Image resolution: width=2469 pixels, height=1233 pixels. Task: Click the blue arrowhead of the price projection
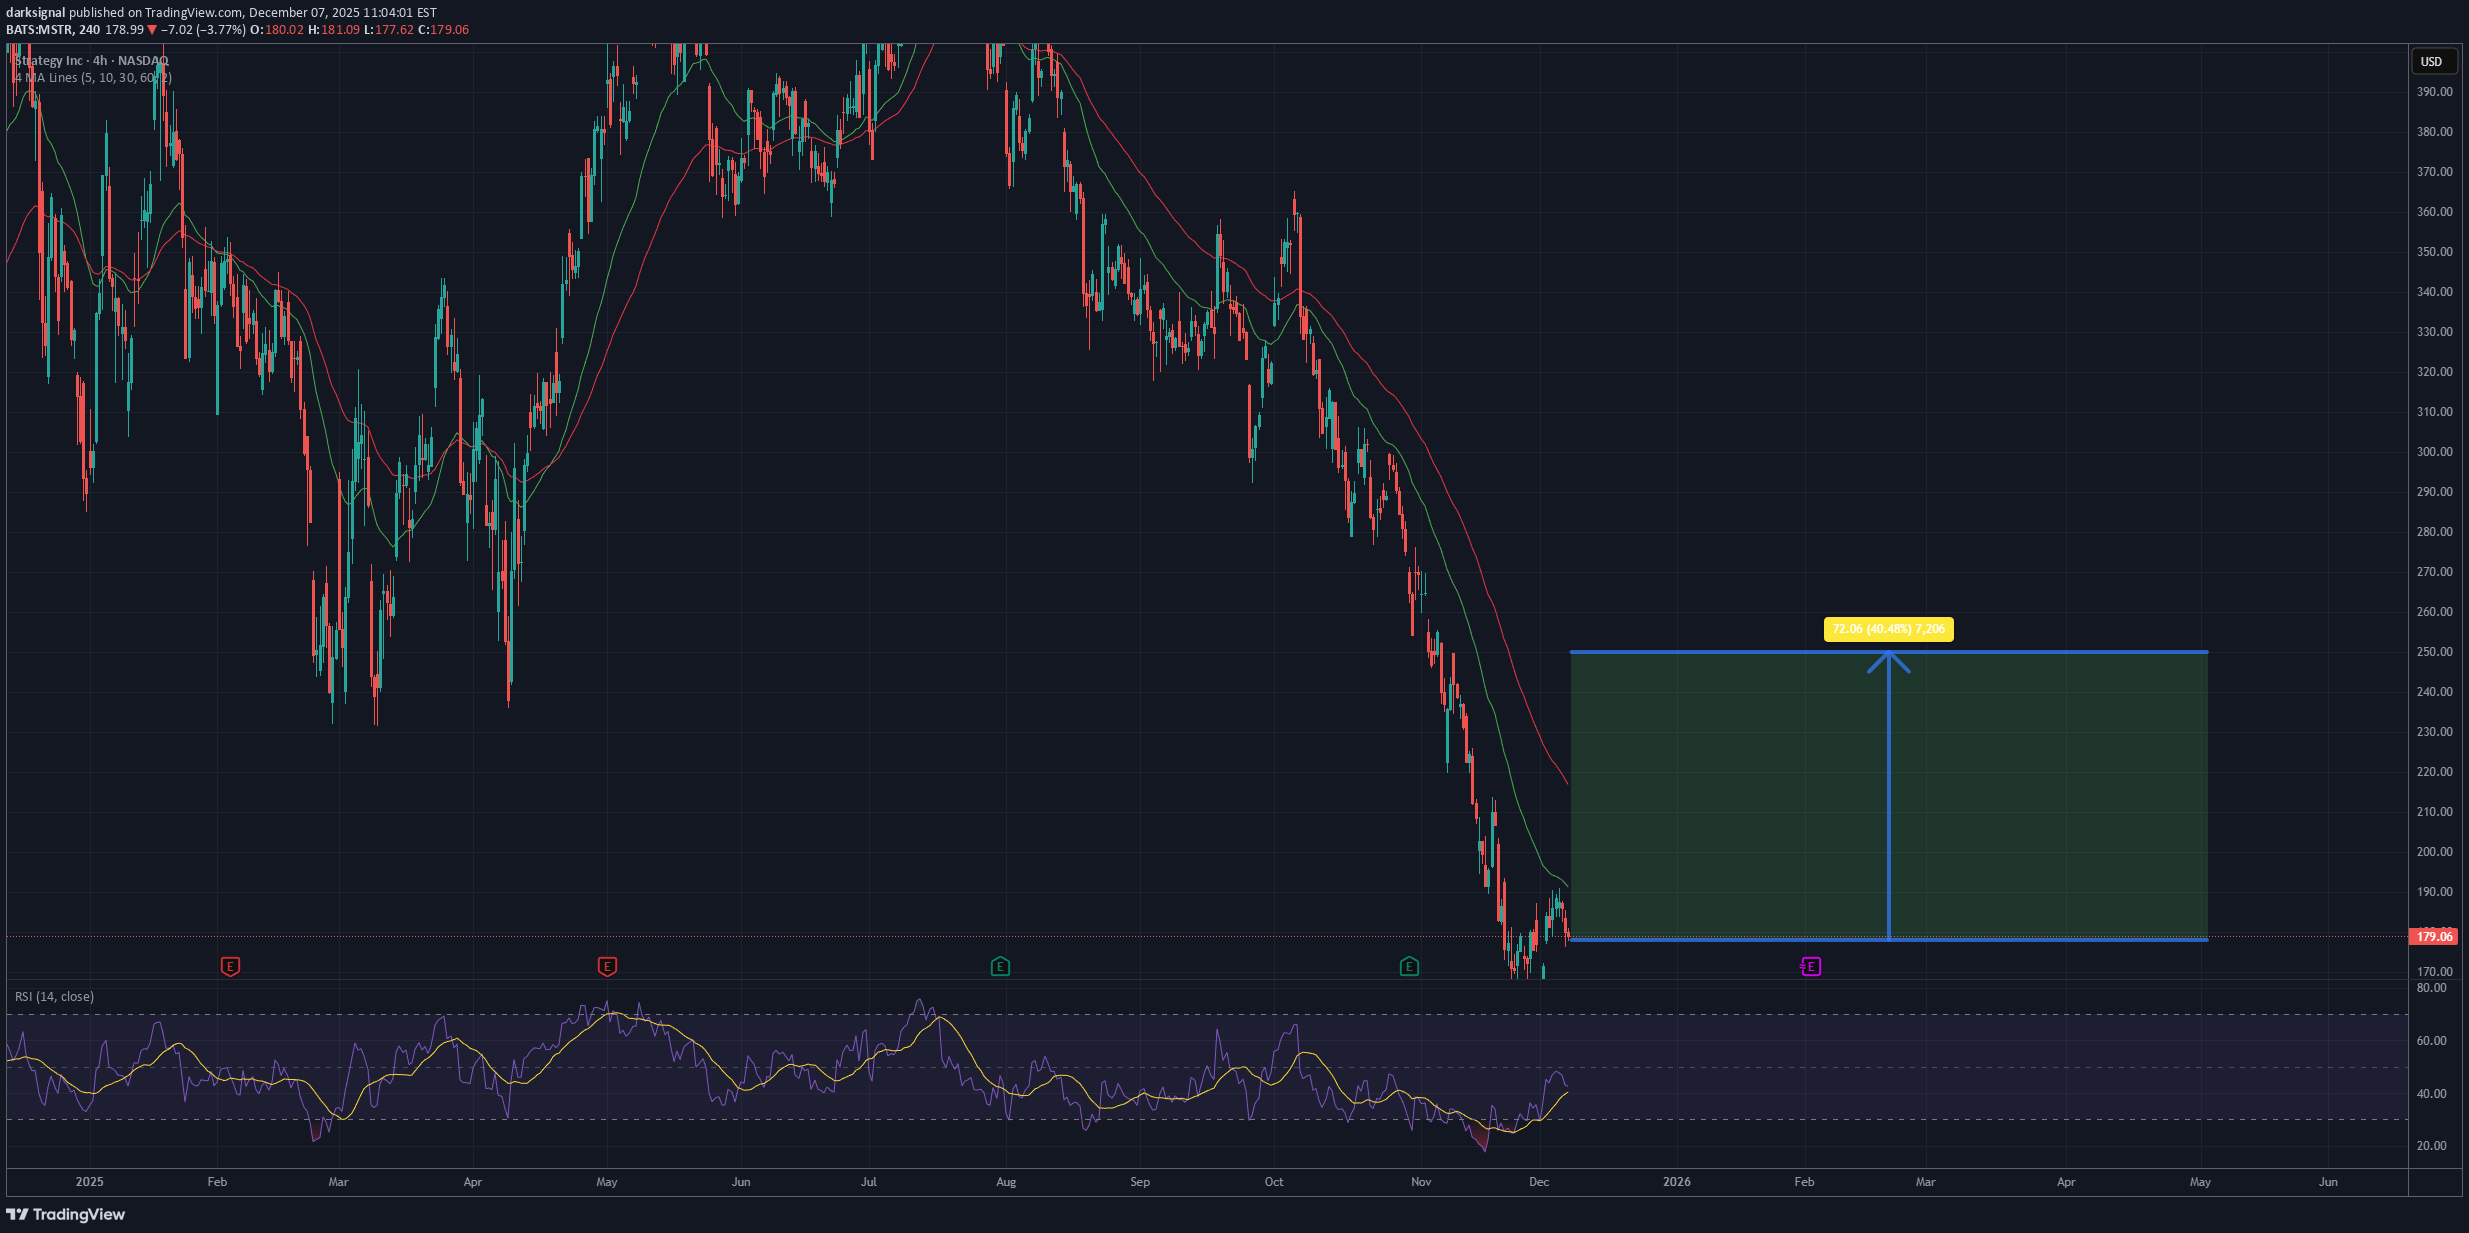click(1888, 660)
